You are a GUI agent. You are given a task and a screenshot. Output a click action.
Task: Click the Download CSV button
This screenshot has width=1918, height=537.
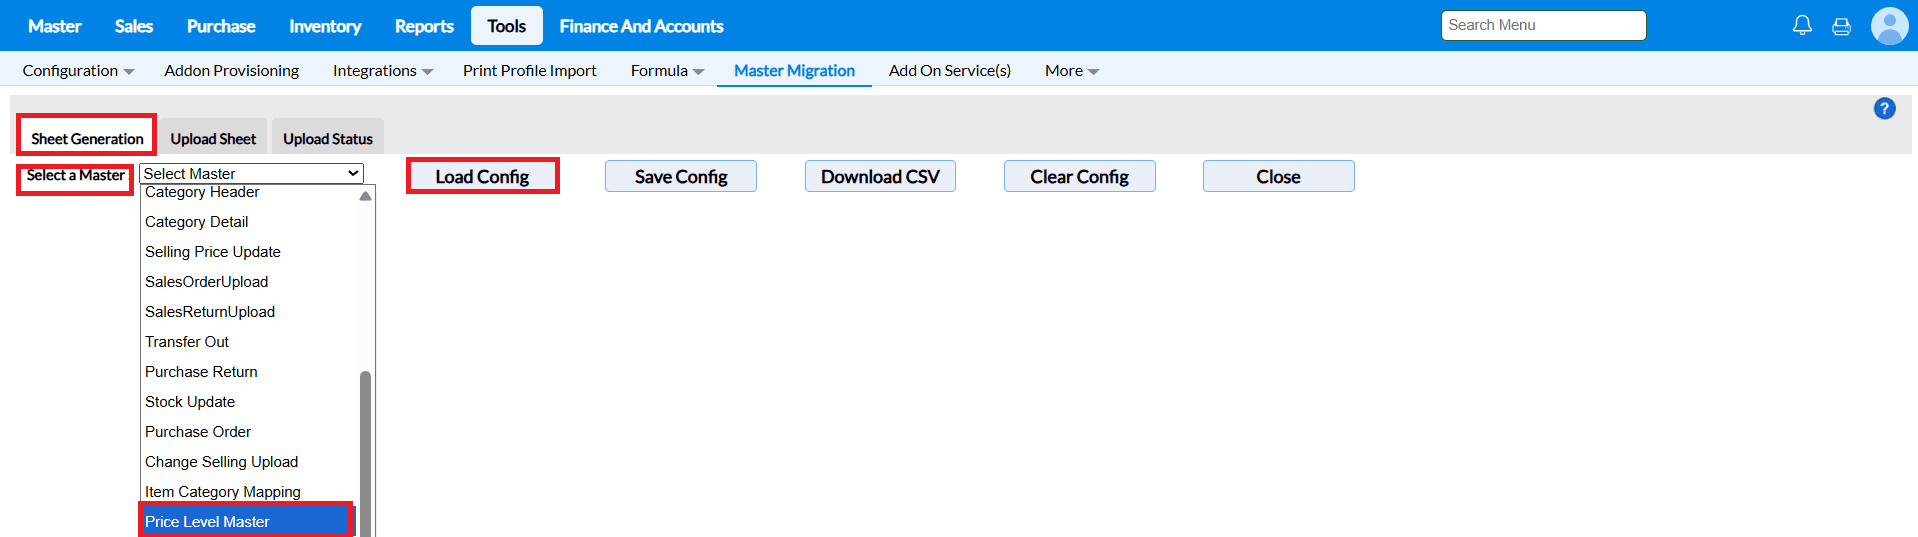coord(880,177)
